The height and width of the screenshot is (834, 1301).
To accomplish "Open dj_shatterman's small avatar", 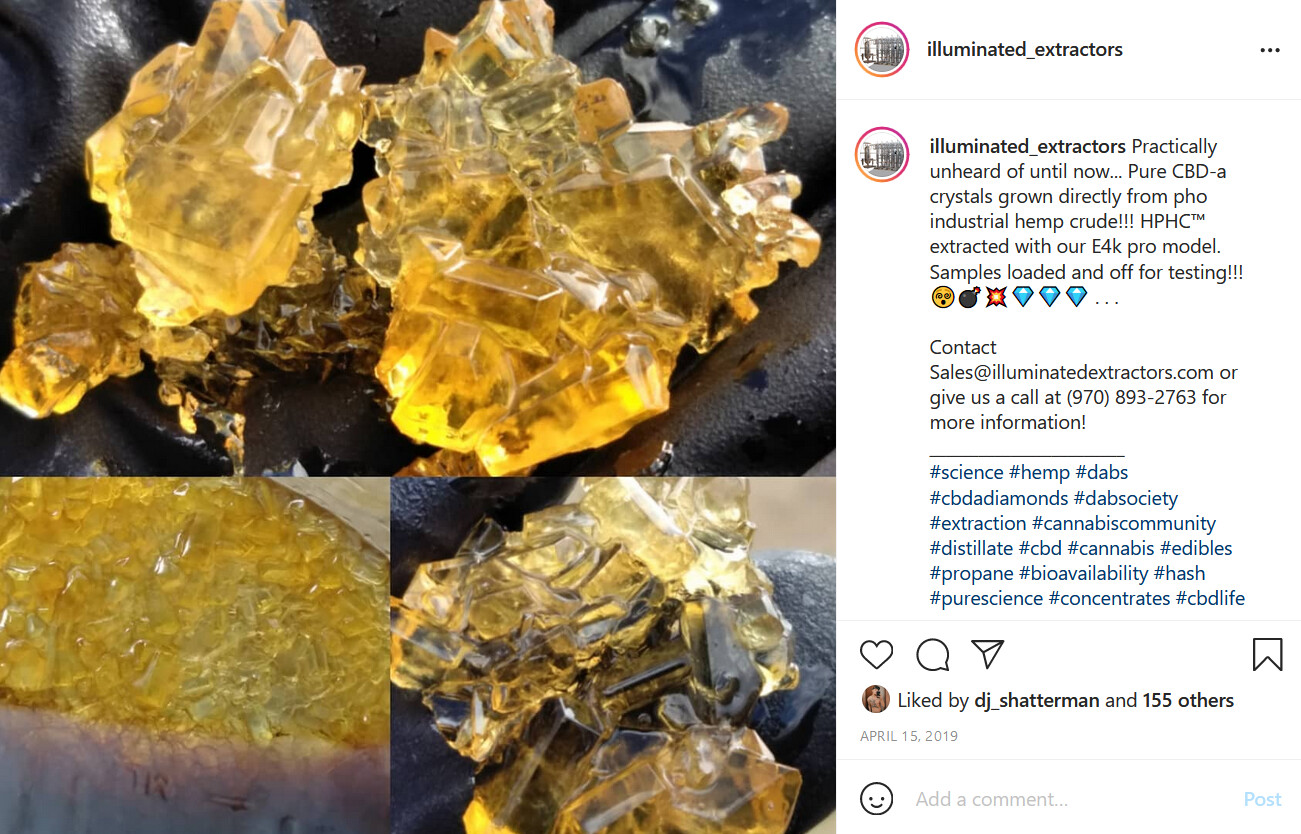I will click(875, 699).
